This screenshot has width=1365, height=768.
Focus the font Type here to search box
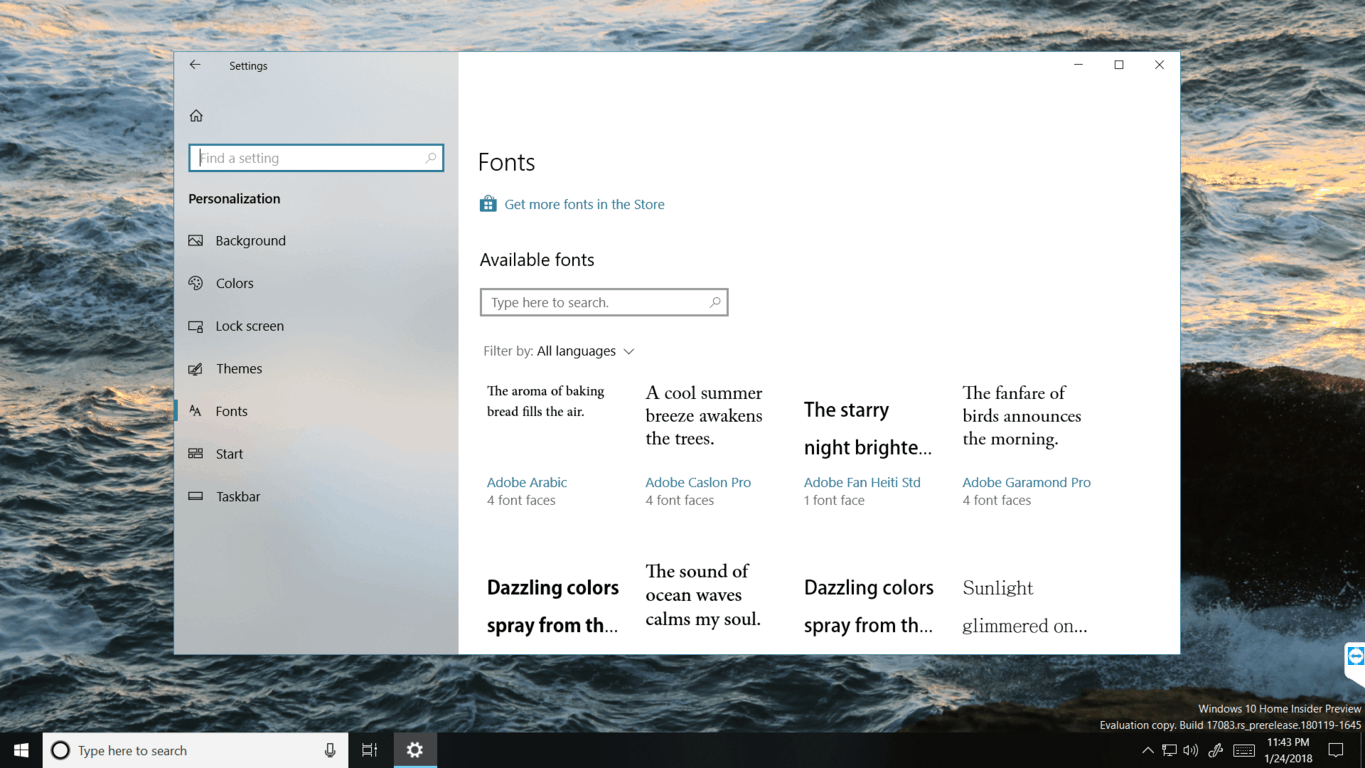click(604, 302)
